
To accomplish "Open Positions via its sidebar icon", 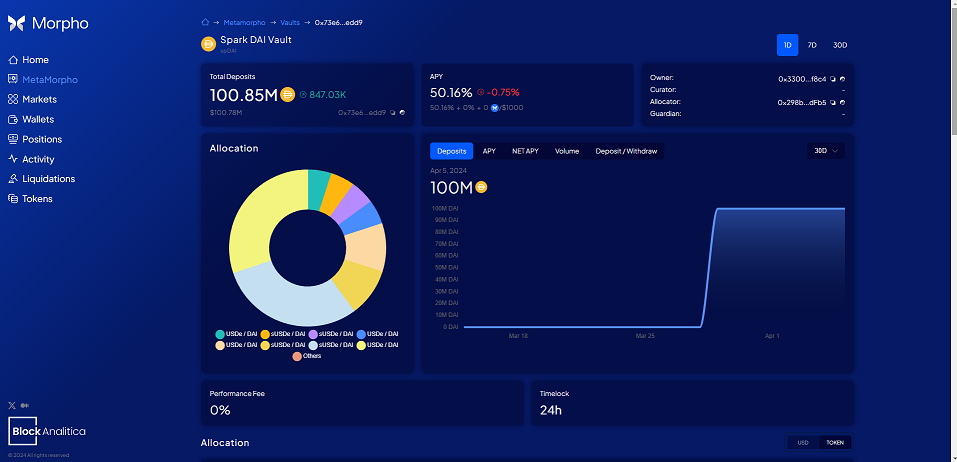I will [13, 139].
